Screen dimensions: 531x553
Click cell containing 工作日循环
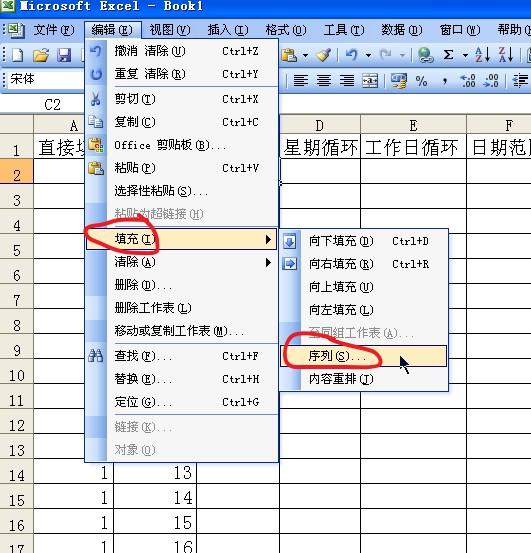(413, 147)
